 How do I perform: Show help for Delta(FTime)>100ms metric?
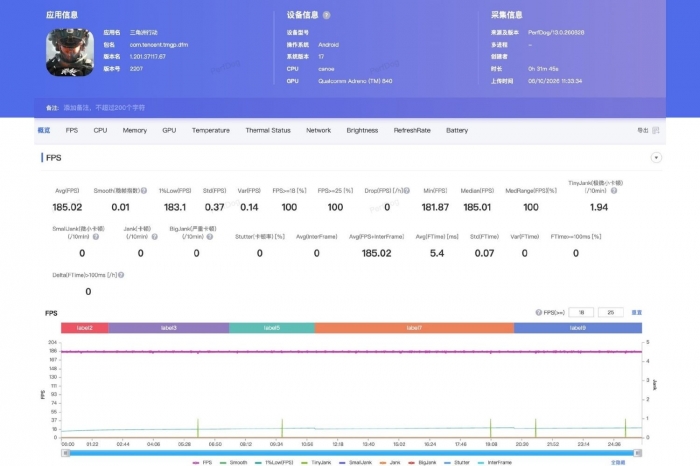pos(121,275)
